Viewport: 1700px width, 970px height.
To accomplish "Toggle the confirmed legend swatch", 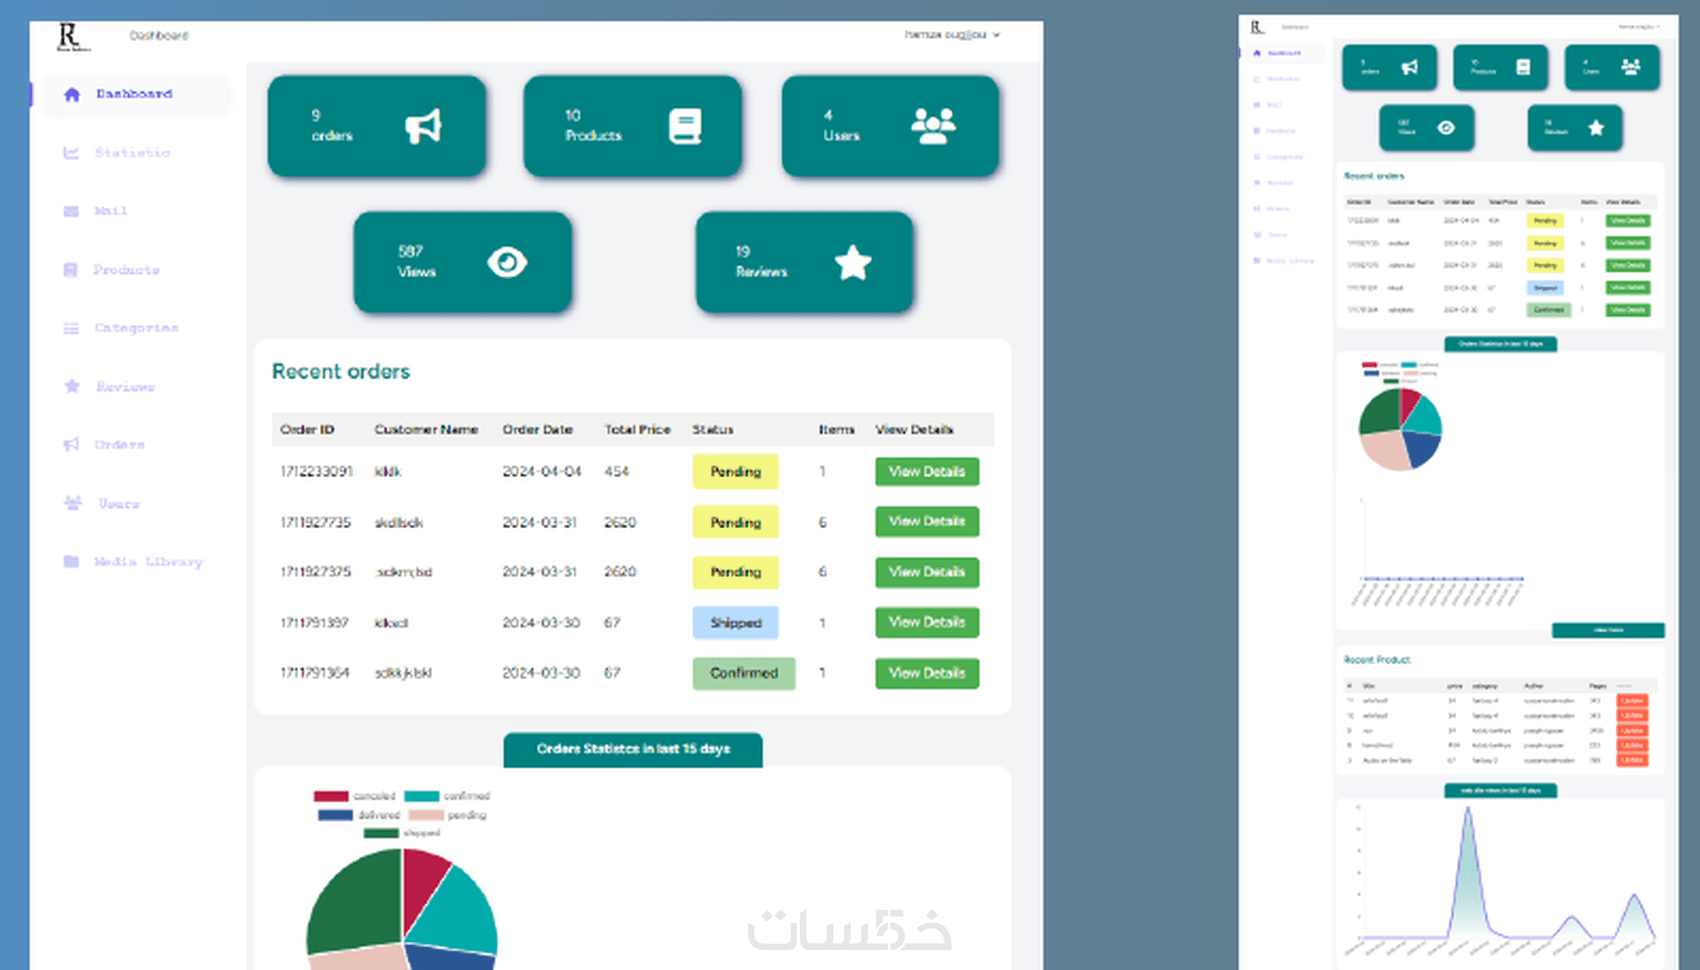I will [x=422, y=797].
